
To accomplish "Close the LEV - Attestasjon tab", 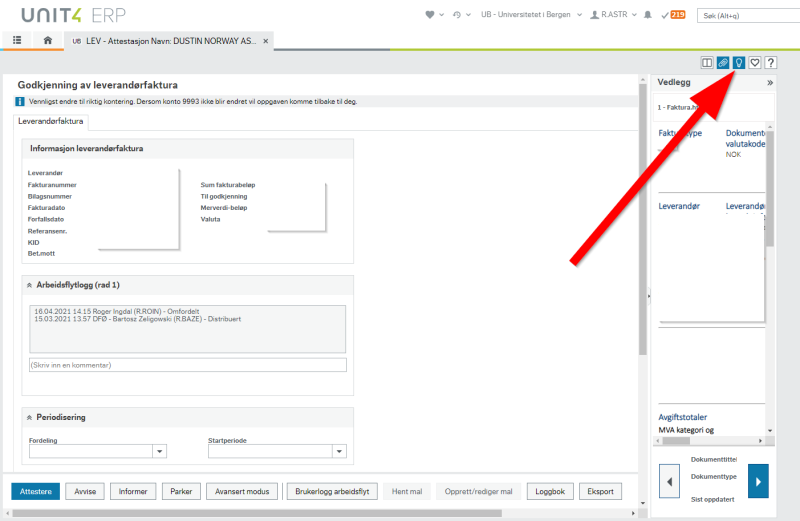I will (x=265, y=41).
